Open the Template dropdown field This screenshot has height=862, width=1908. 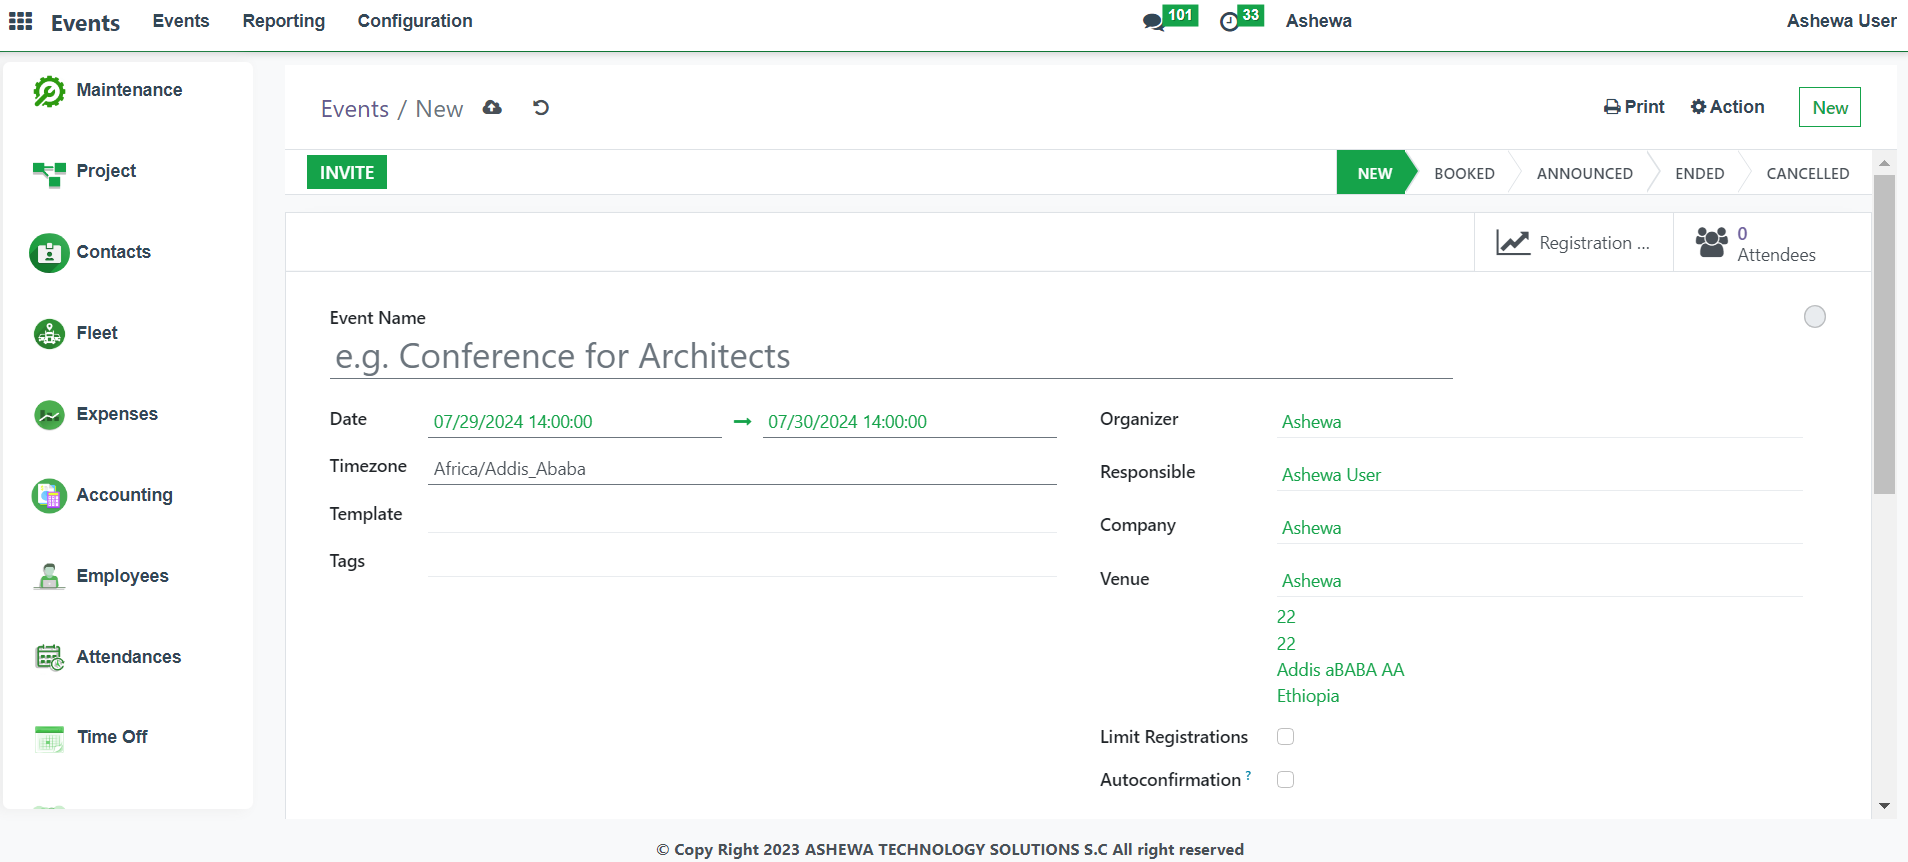[x=742, y=515]
